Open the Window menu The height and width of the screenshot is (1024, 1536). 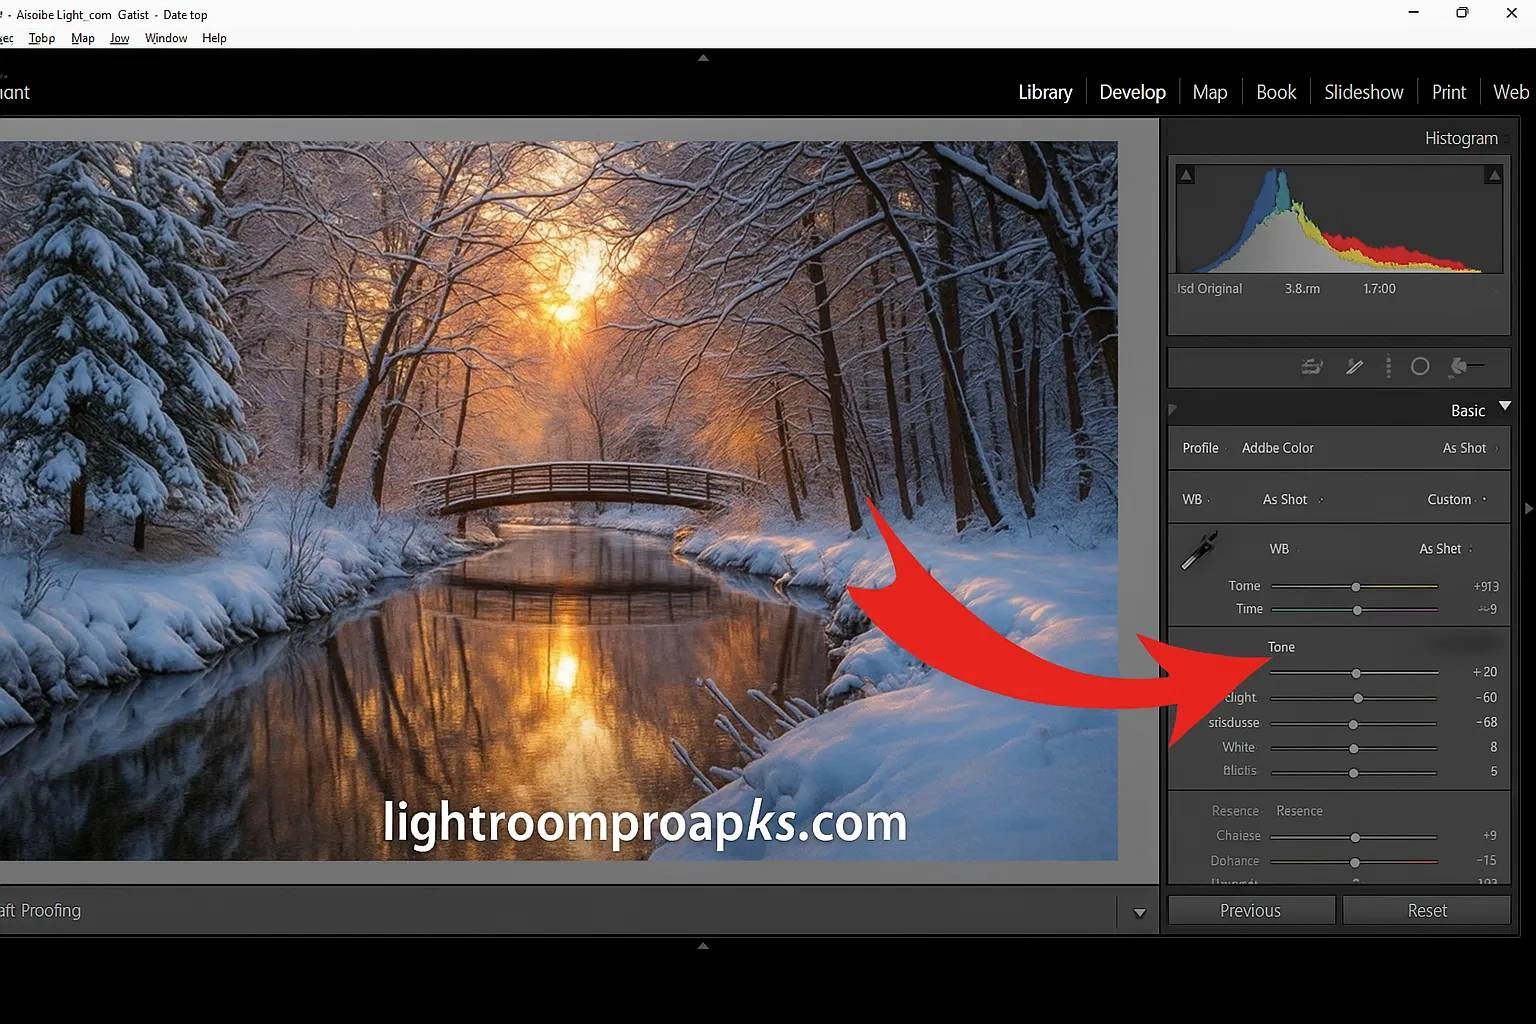(x=165, y=38)
